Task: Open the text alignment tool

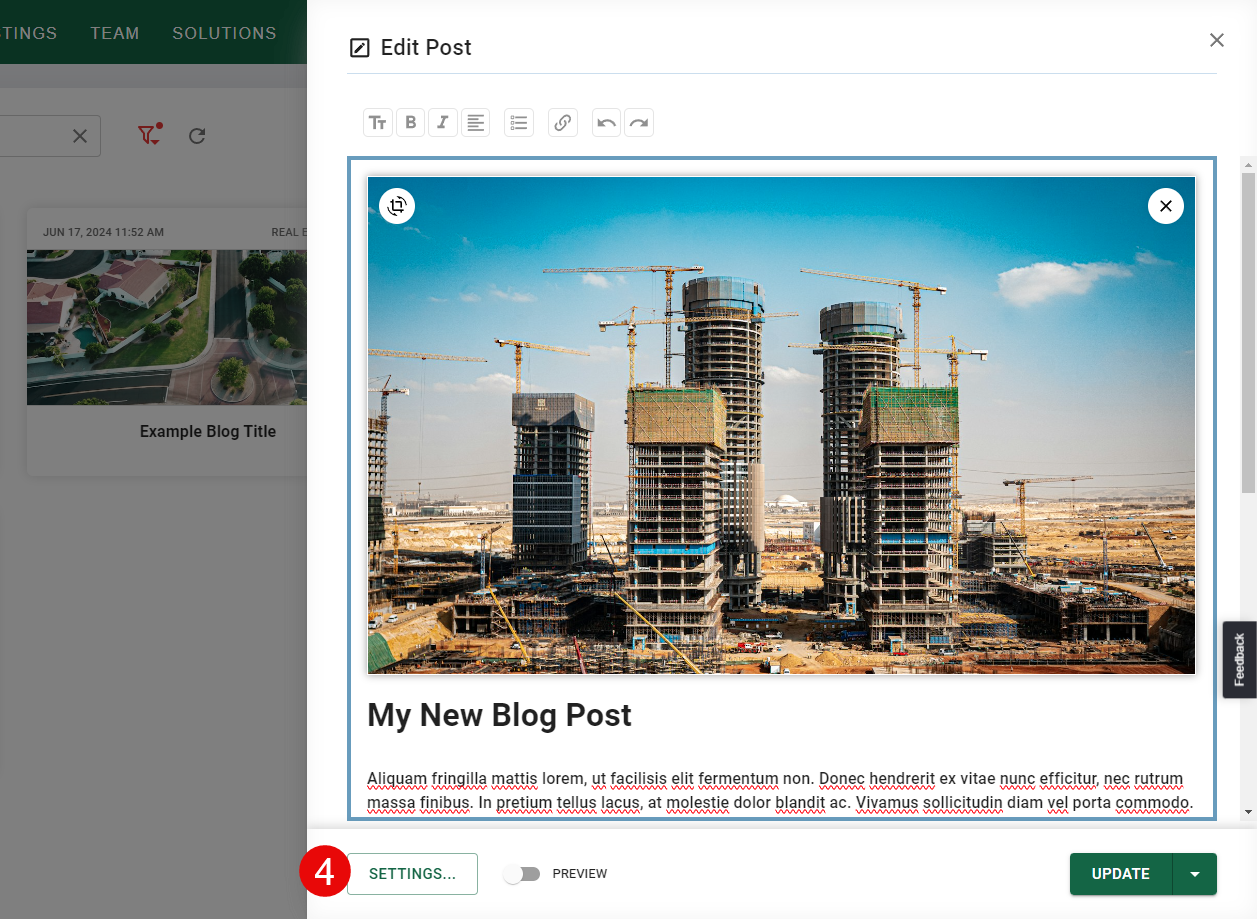Action: (476, 123)
